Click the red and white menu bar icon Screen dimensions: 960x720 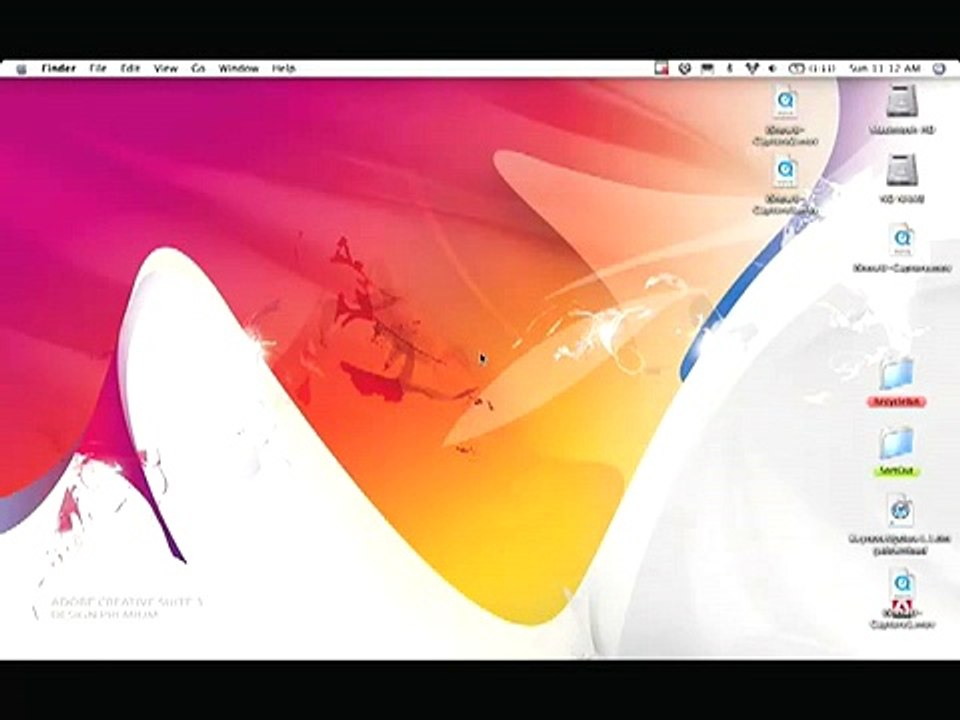pos(661,69)
